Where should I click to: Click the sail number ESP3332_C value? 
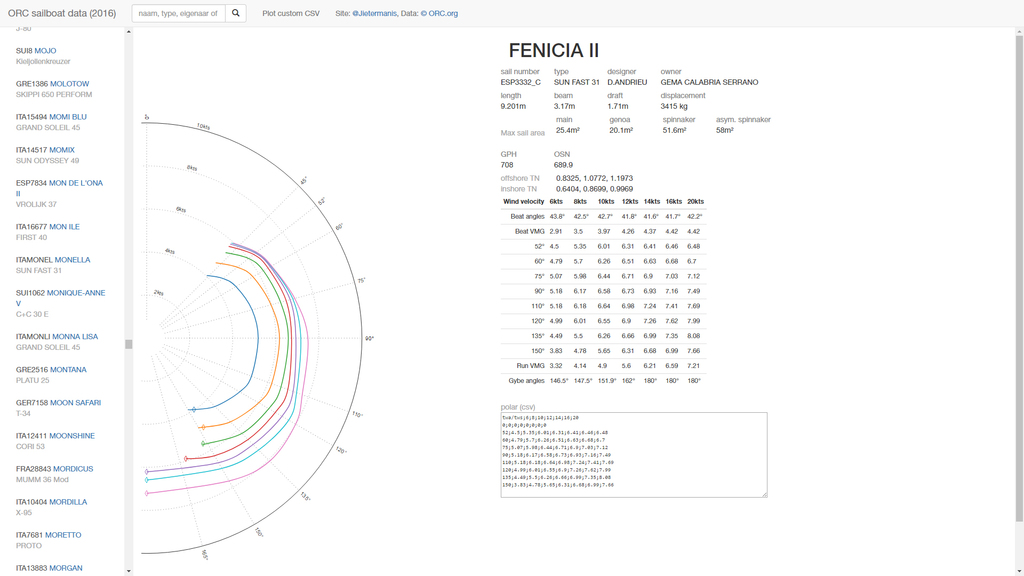tap(520, 82)
